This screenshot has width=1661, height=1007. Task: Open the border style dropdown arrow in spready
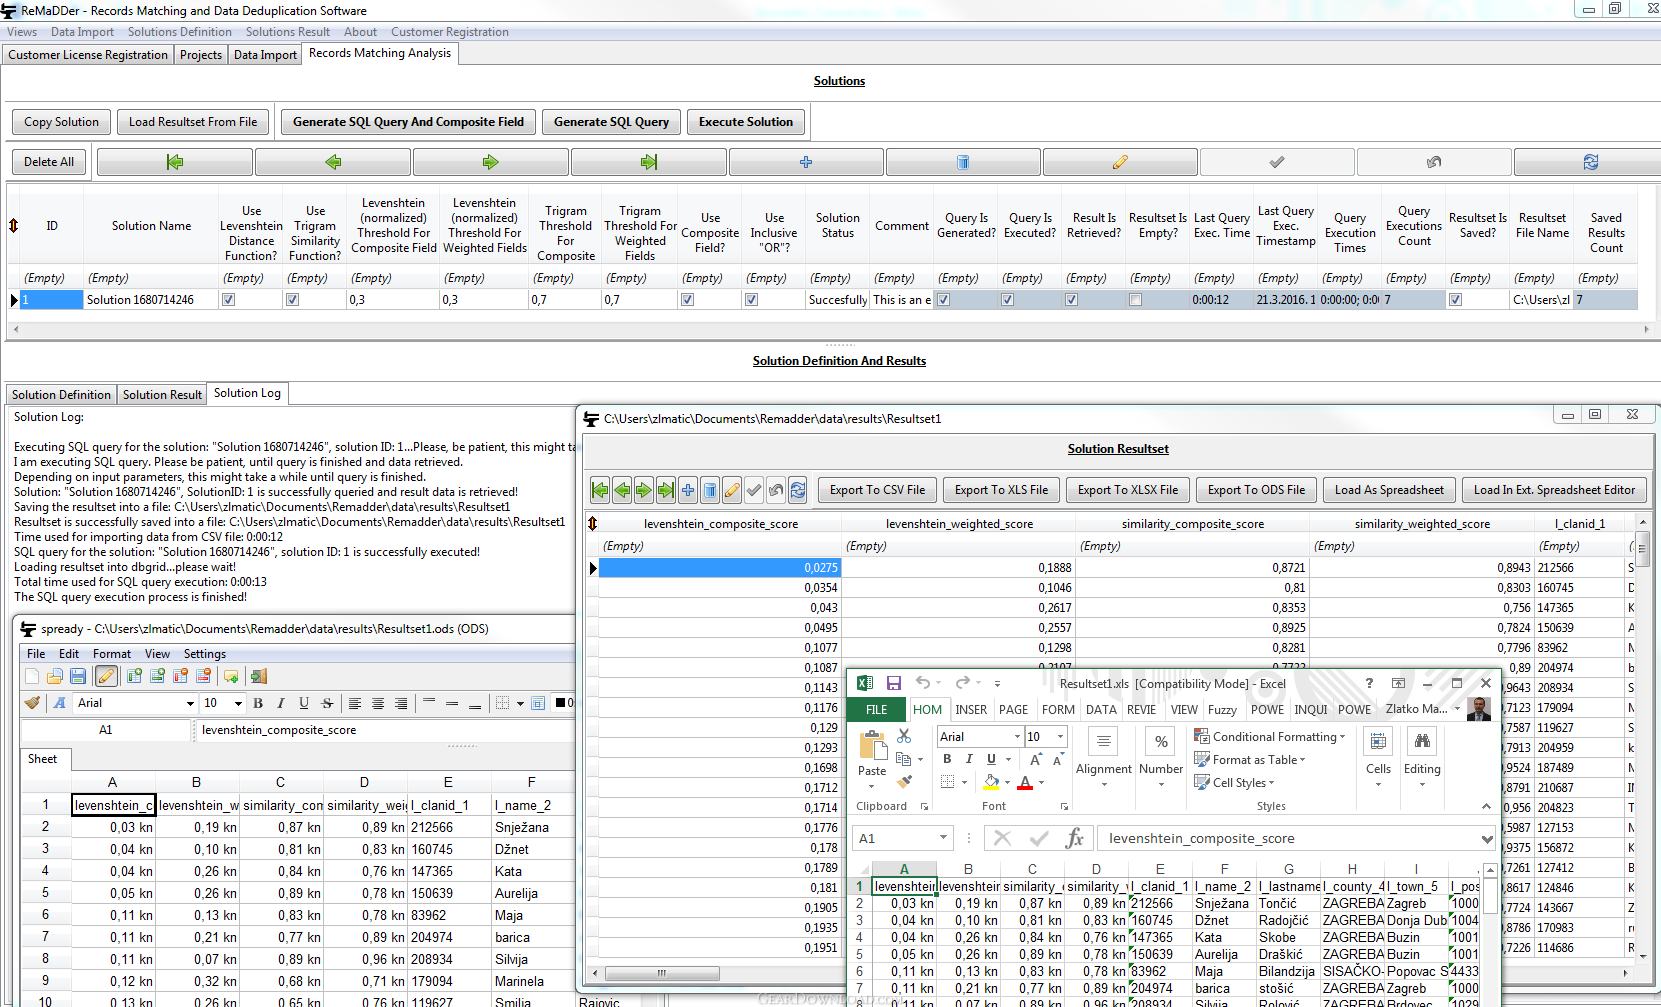click(520, 703)
